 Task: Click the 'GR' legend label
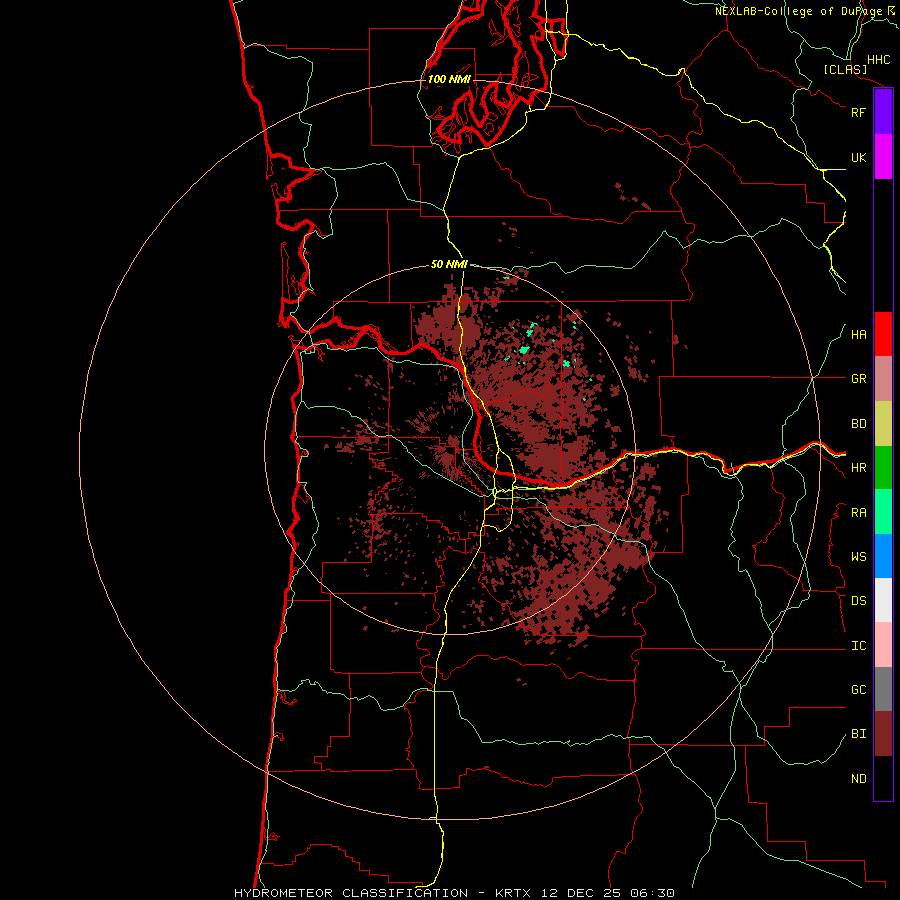(858, 379)
